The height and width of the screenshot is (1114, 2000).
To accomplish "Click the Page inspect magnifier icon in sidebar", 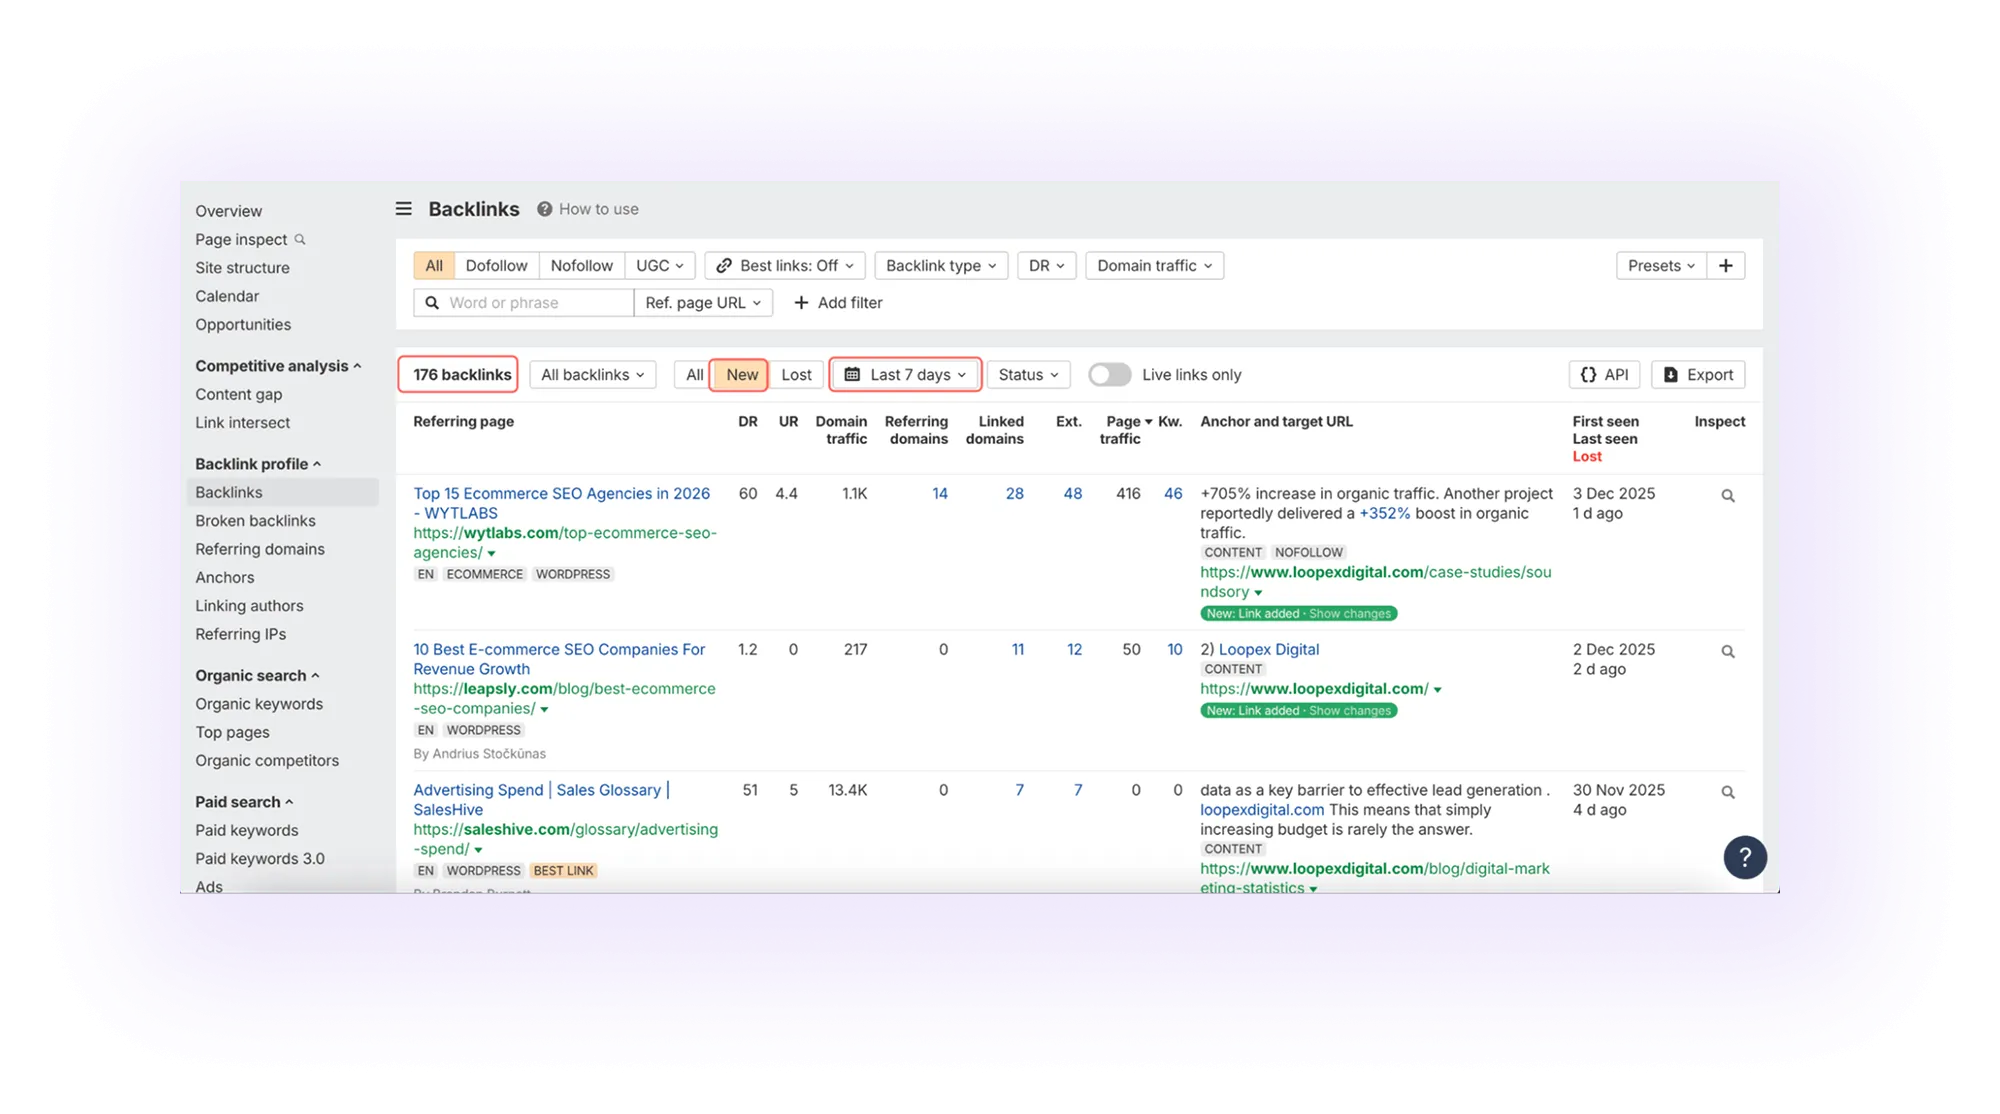I will tap(302, 239).
